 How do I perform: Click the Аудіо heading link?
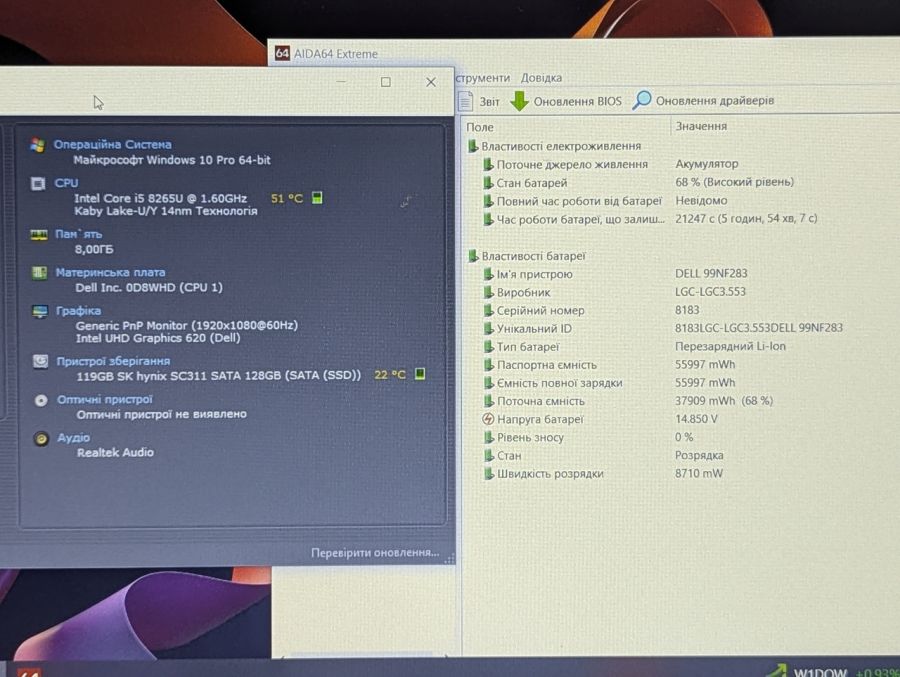pyautogui.click(x=73, y=438)
